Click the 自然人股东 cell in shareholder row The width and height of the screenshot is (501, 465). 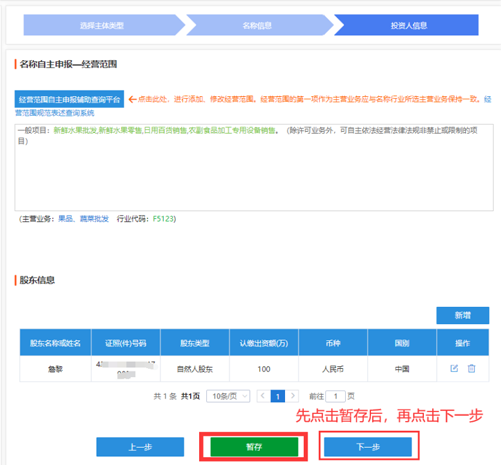pyautogui.click(x=195, y=369)
